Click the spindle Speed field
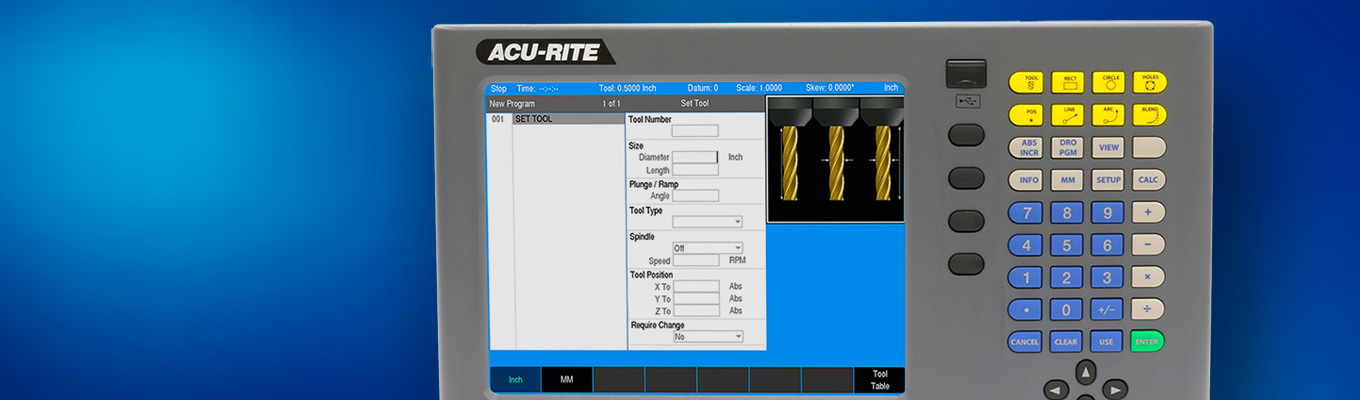1360x400 pixels. tap(695, 260)
